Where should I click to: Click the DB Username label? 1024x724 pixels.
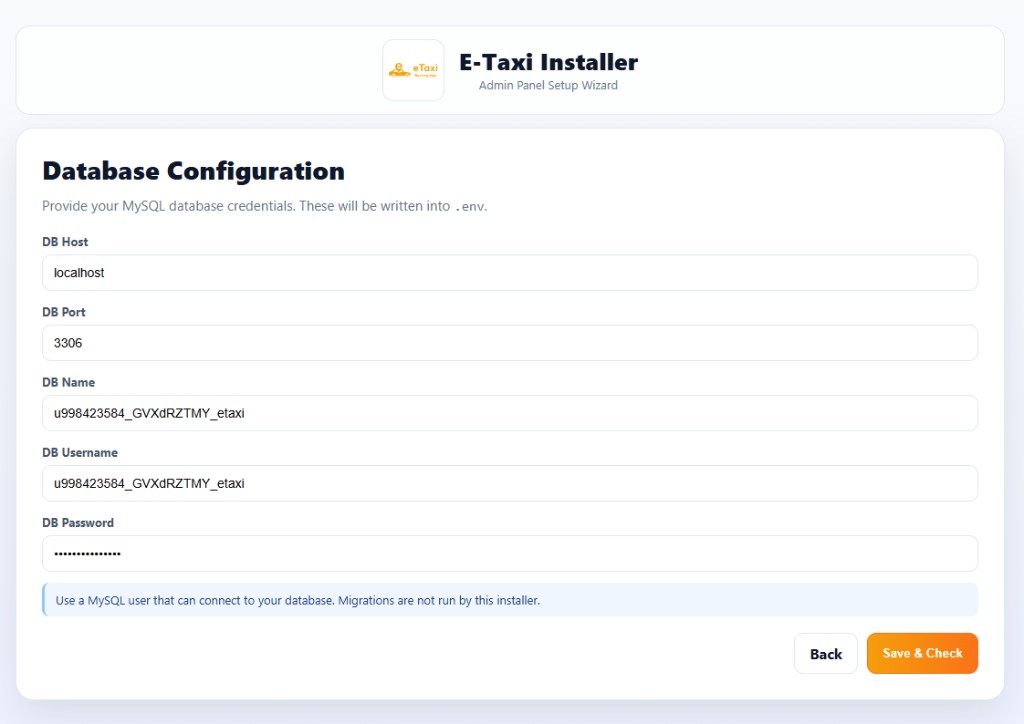pos(80,452)
